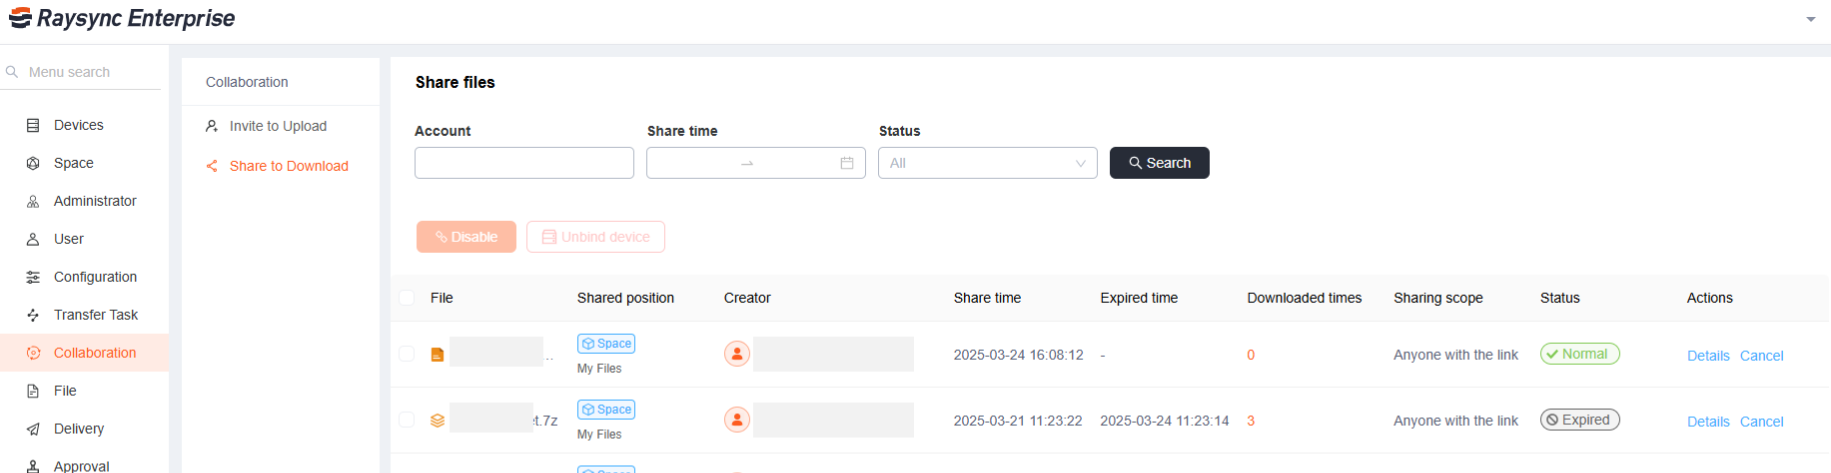The image size is (1831, 473).
Task: Click the Shared position column header
Action: tap(626, 298)
